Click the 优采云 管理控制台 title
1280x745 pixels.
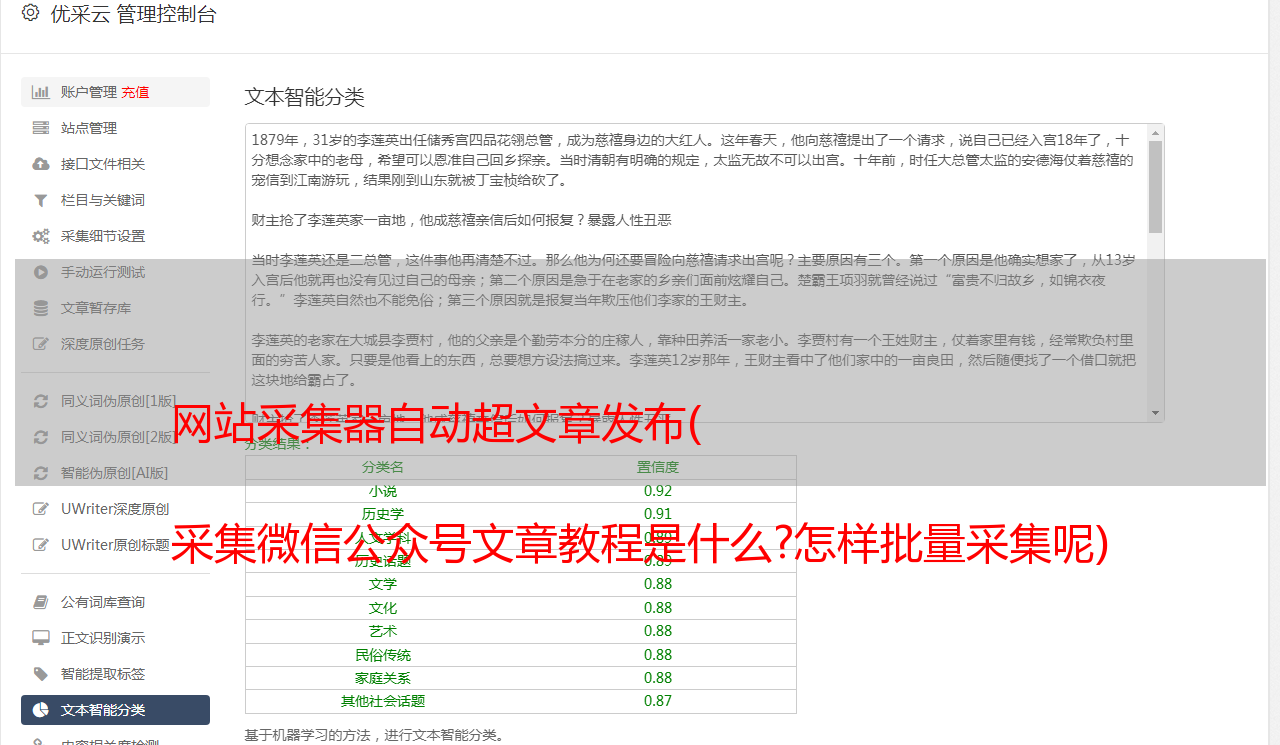(132, 14)
